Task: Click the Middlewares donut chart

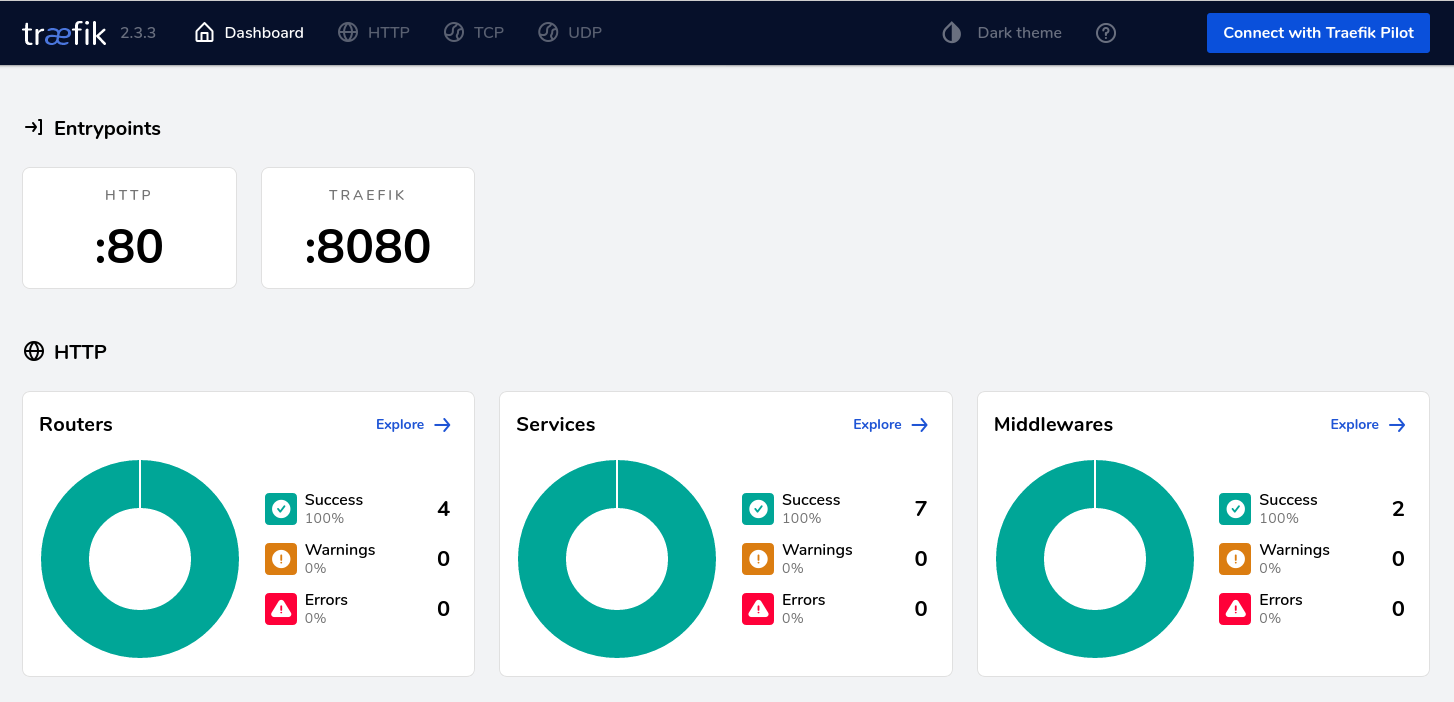Action: tap(1095, 559)
